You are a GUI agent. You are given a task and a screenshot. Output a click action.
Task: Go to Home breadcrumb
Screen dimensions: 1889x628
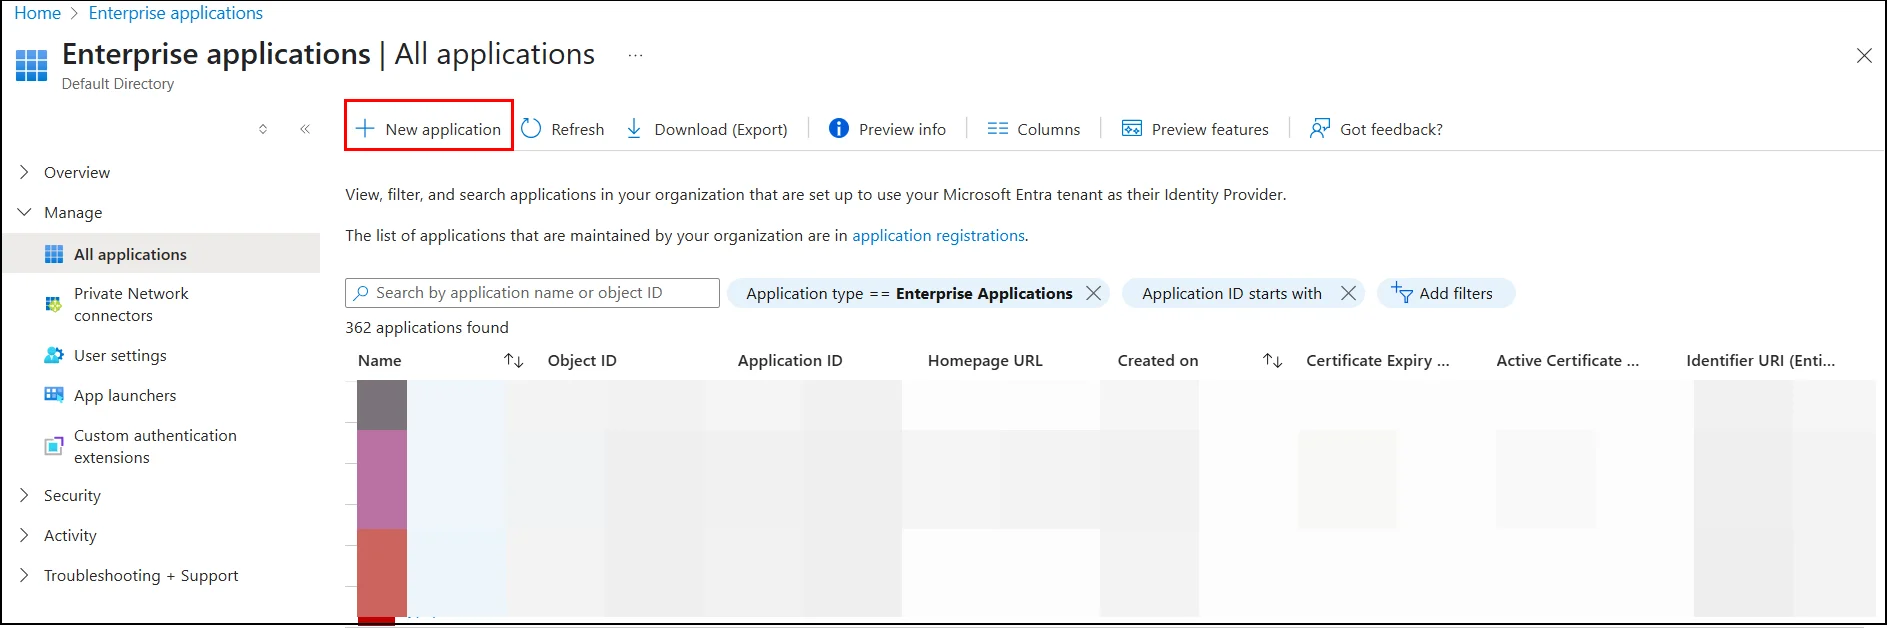point(38,13)
